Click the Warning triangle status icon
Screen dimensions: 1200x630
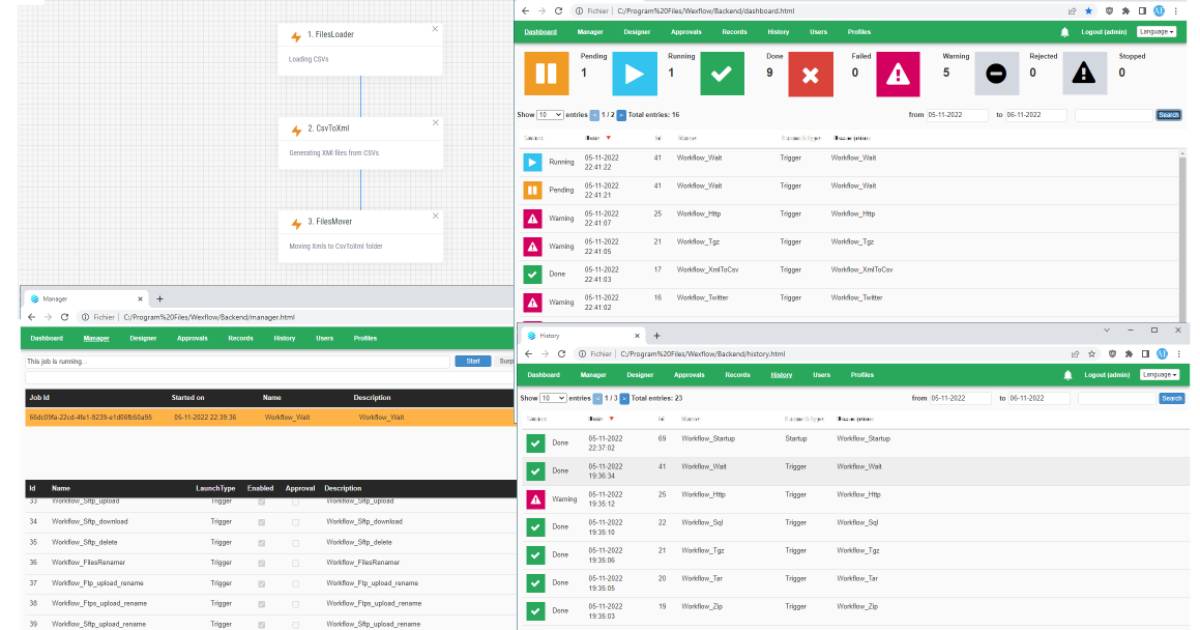898,72
